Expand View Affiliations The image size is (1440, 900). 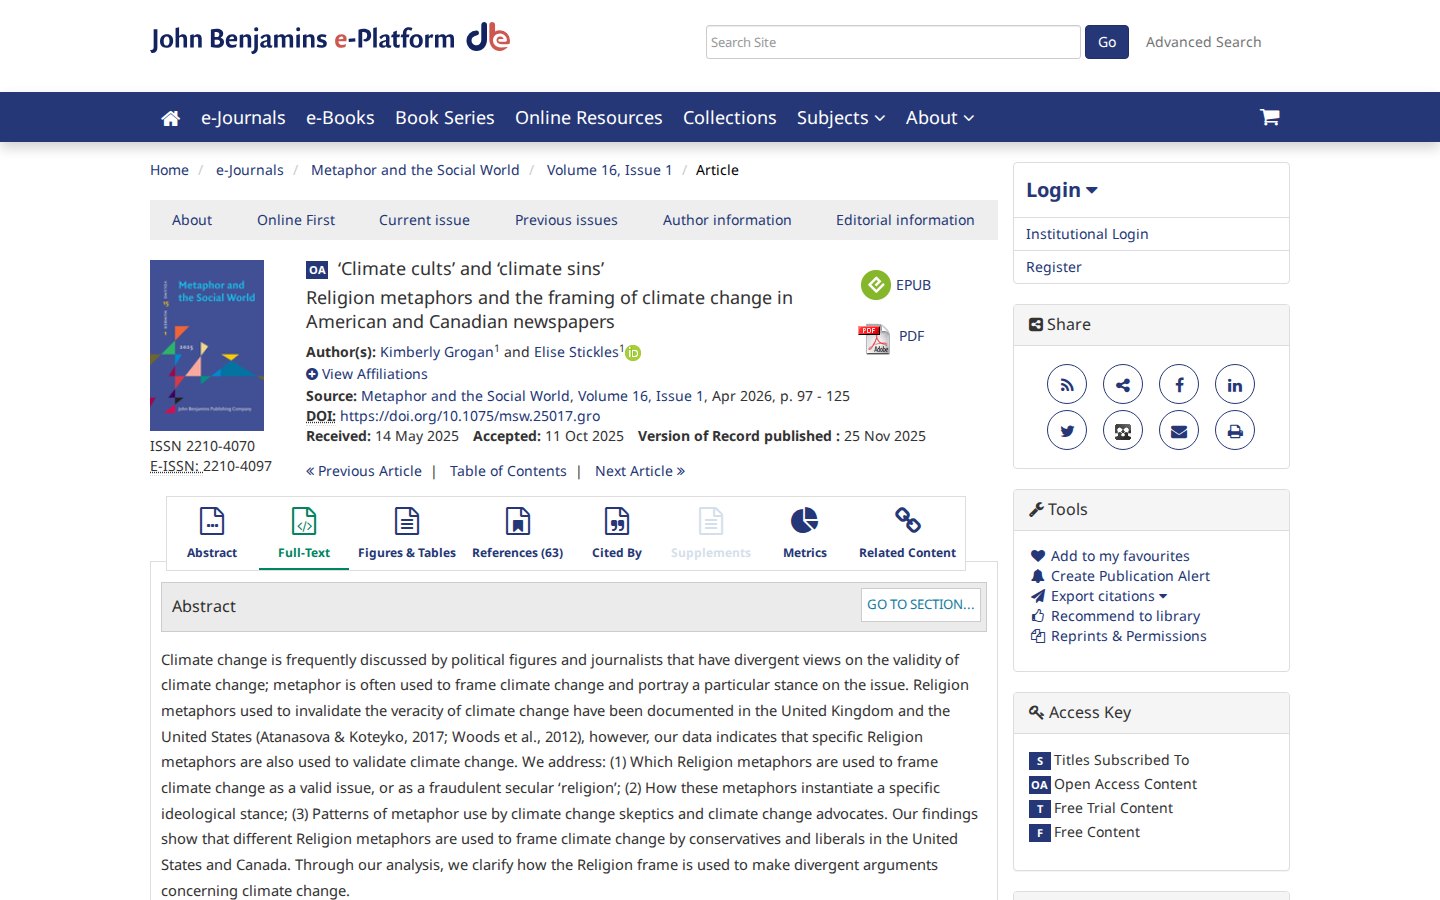coord(367,374)
